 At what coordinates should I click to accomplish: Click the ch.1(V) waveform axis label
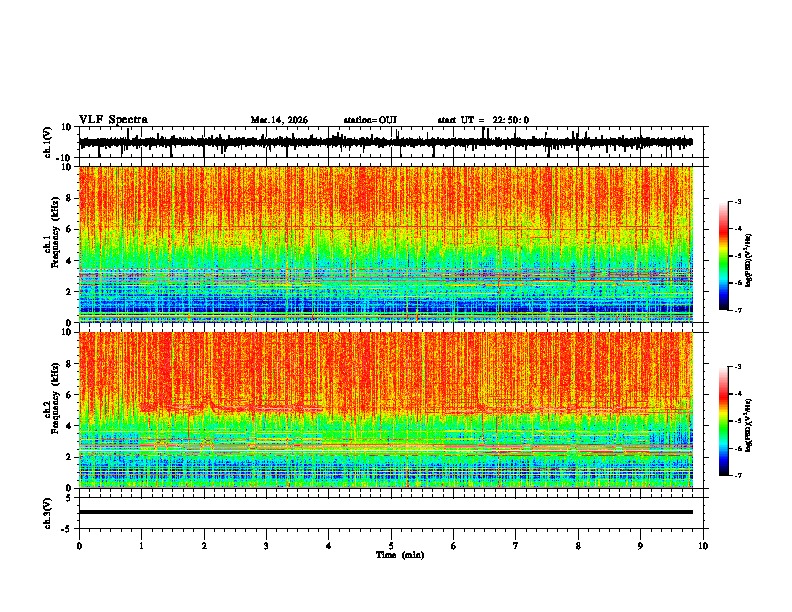tap(48, 142)
